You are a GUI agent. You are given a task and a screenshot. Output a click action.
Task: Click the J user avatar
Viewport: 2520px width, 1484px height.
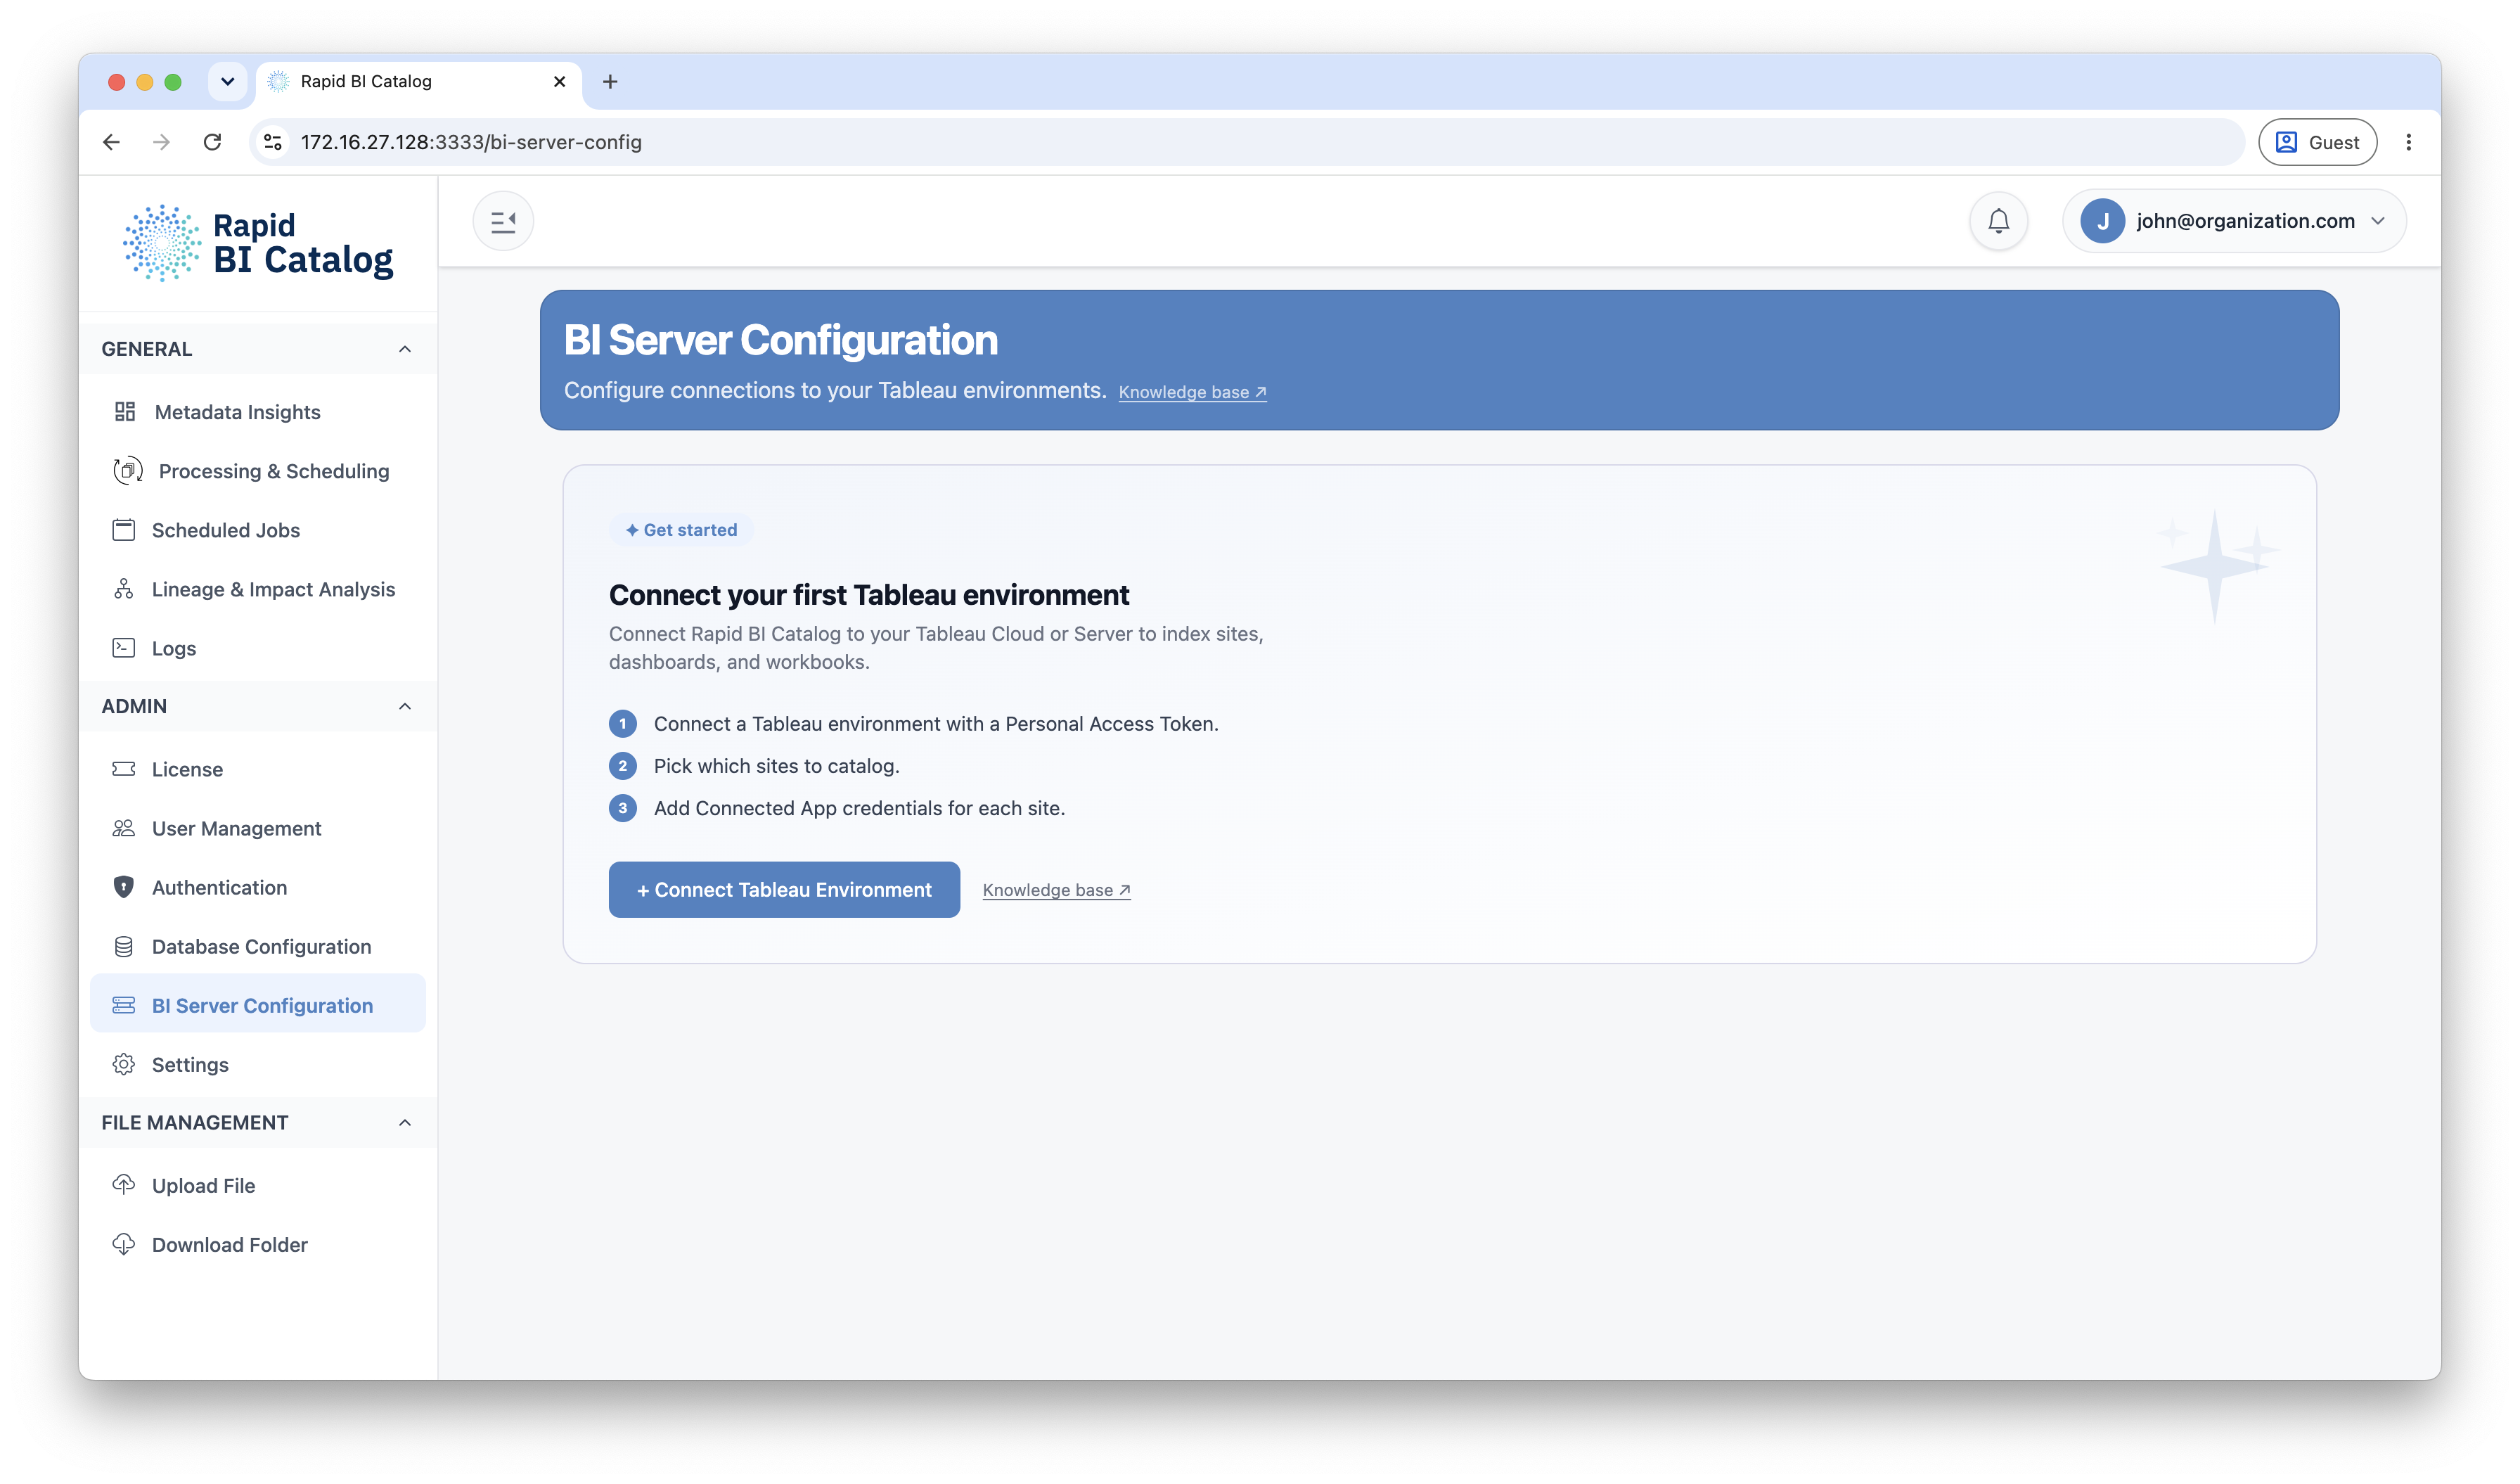[2102, 221]
